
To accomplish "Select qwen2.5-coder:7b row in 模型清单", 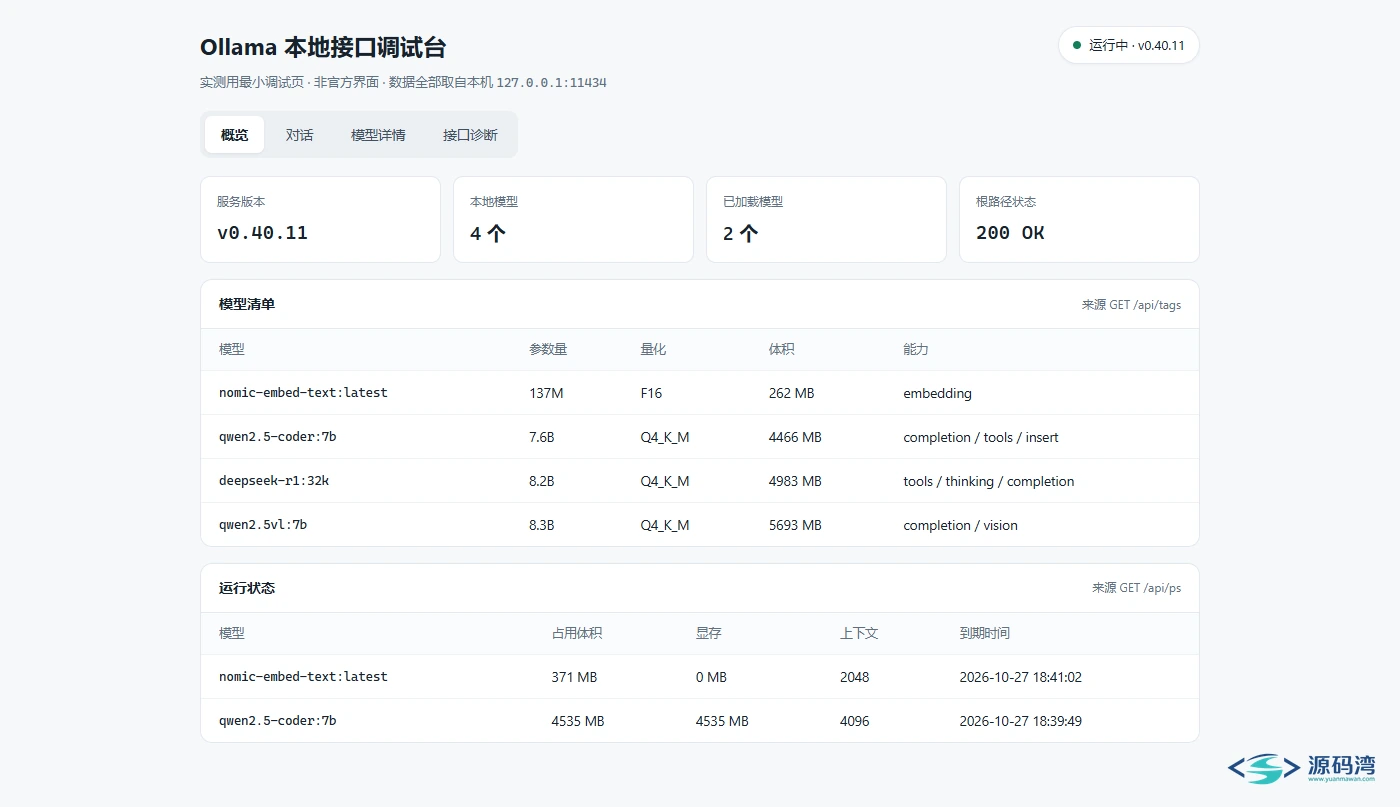I will click(700, 437).
